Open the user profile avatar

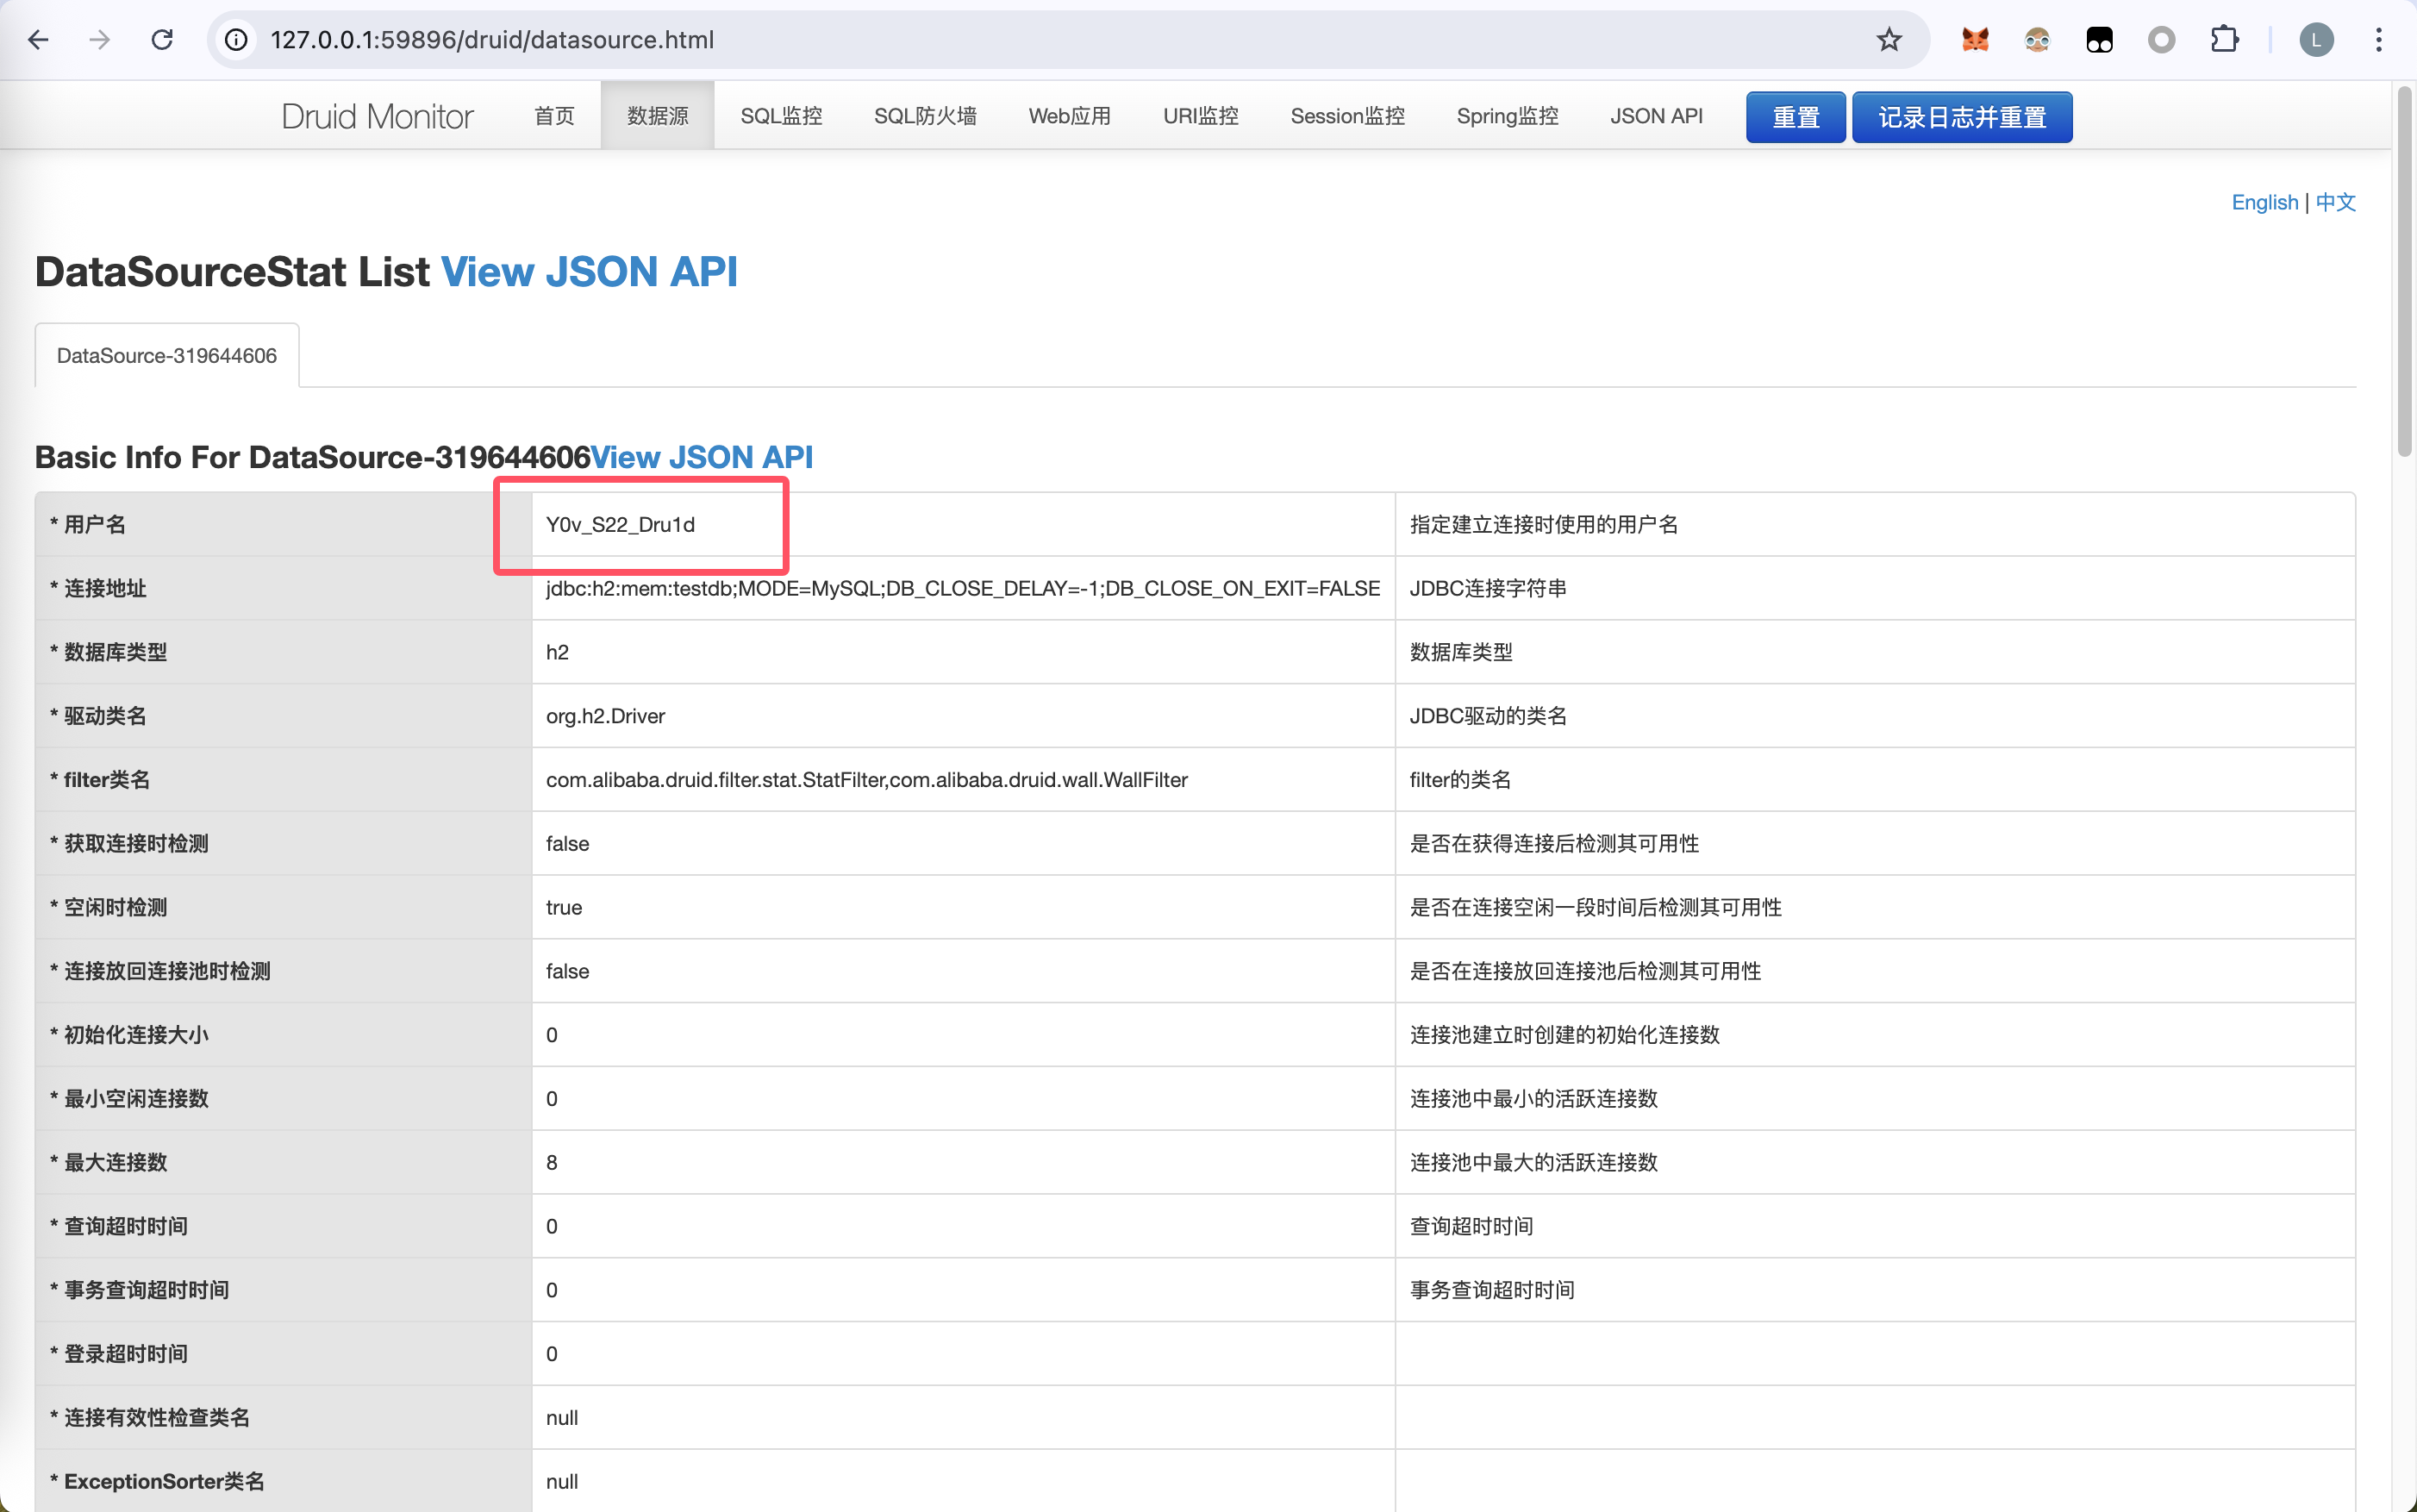pos(2316,40)
